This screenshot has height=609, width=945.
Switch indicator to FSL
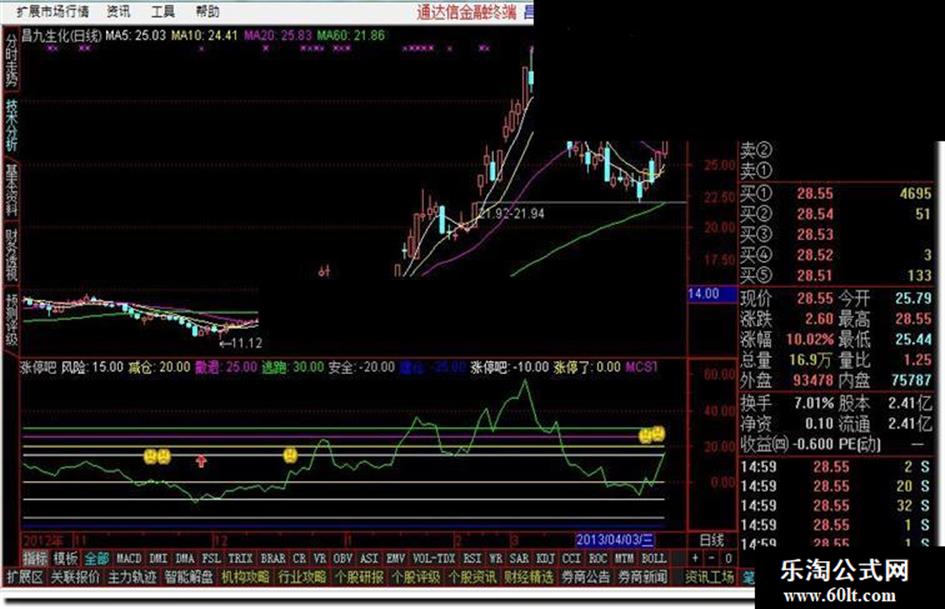211,558
